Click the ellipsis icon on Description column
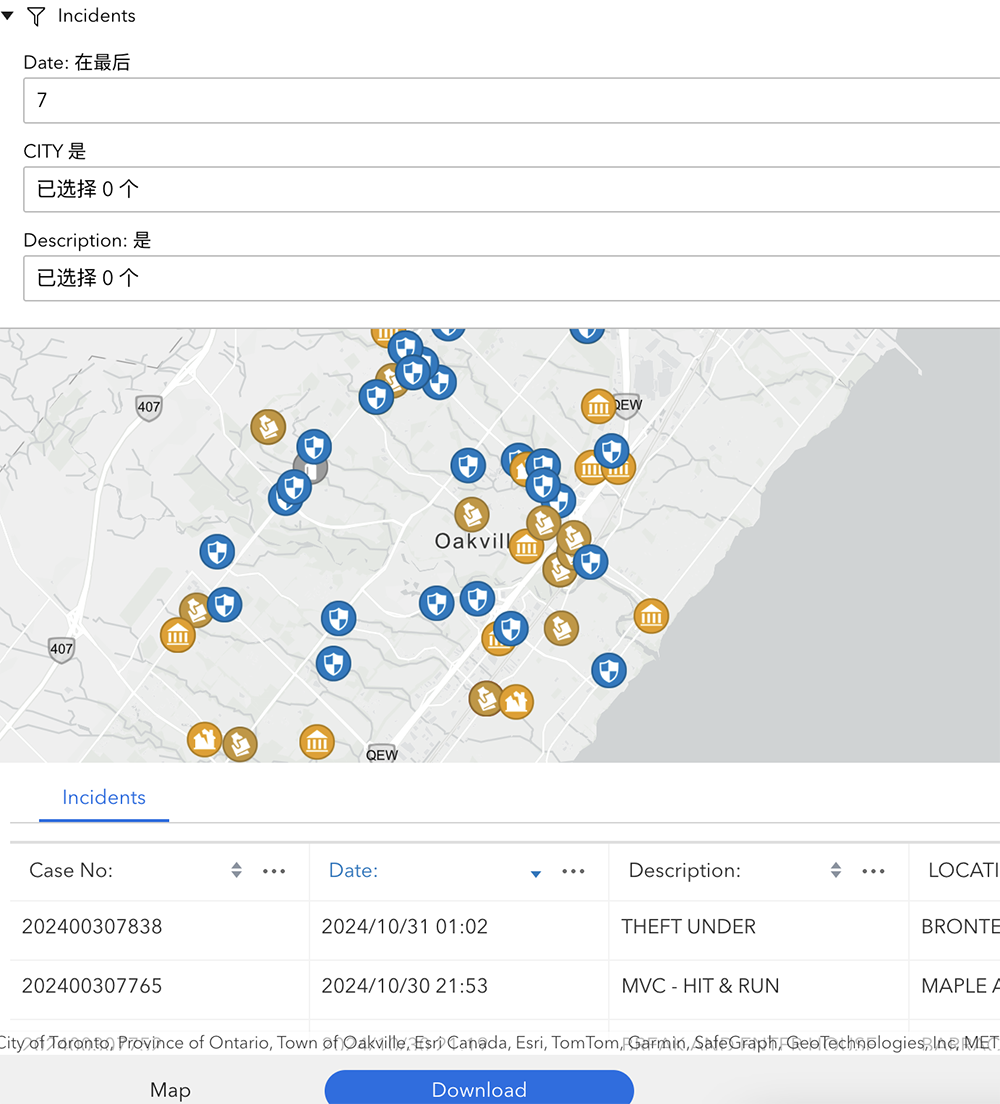This screenshot has width=1000, height=1104. point(873,870)
